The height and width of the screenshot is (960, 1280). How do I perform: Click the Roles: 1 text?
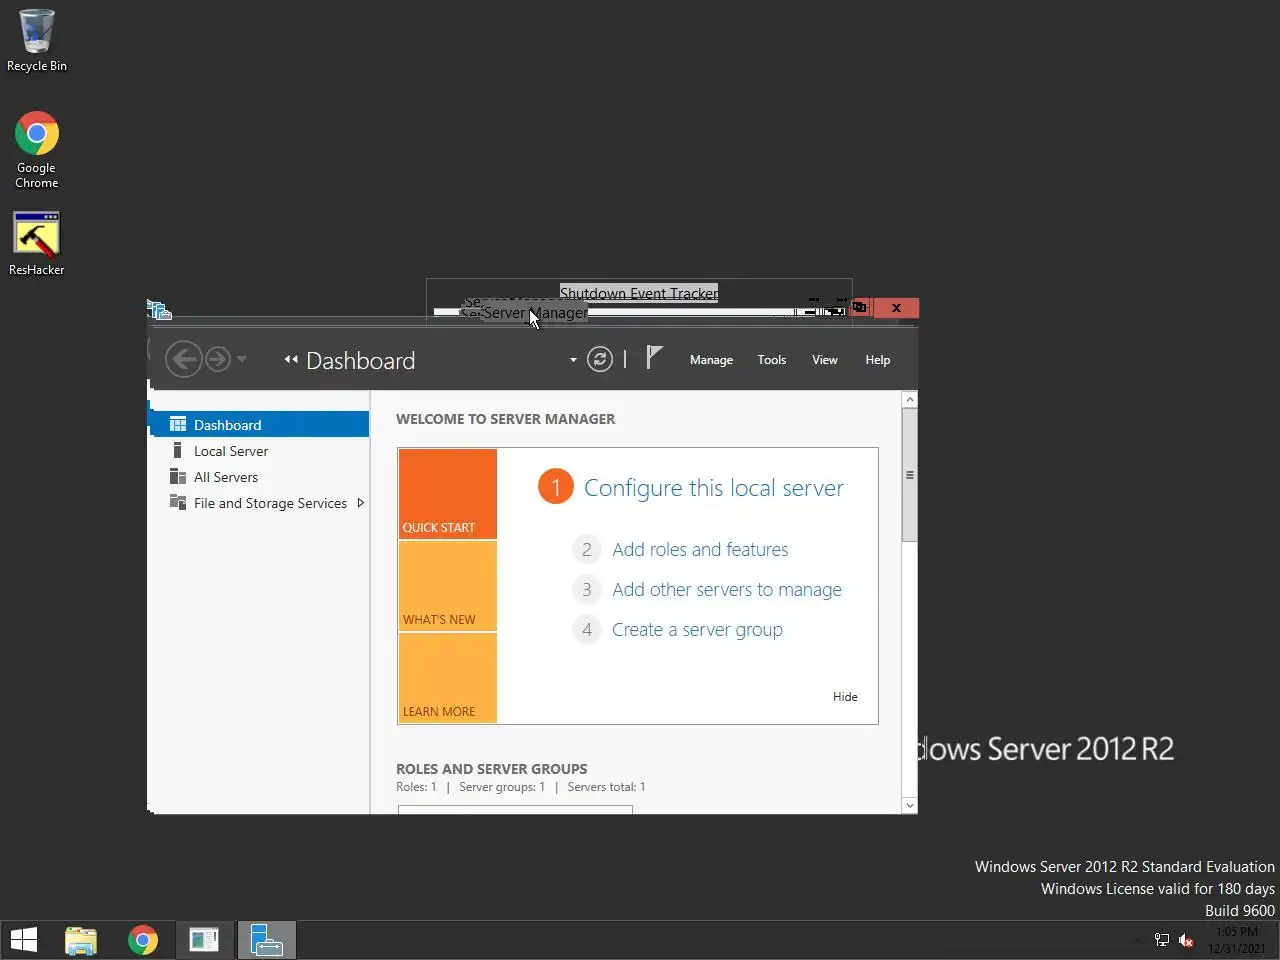point(416,787)
